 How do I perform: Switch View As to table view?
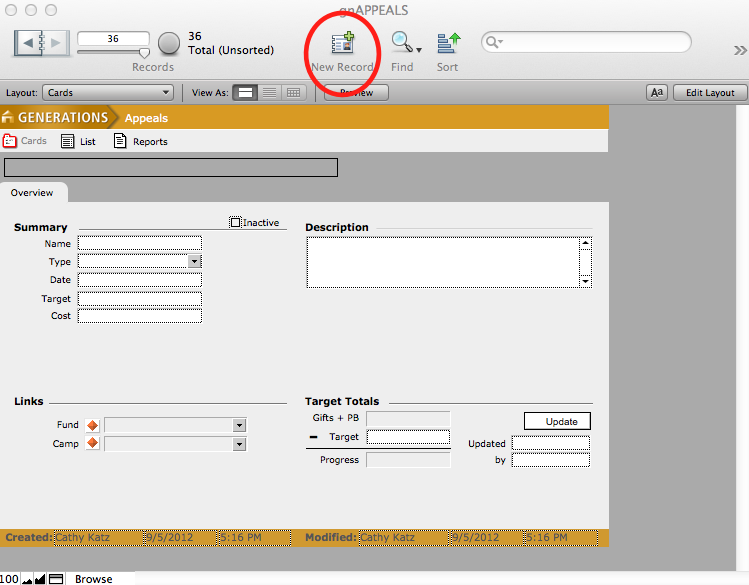pos(293,93)
